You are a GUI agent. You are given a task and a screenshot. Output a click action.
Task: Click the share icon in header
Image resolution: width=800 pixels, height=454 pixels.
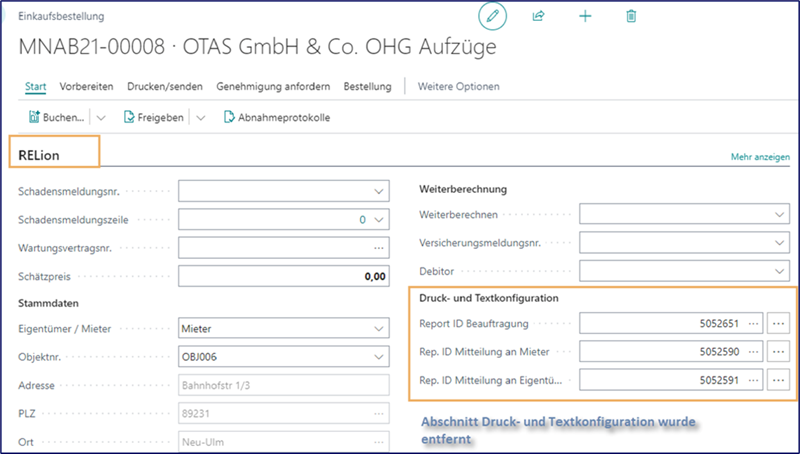(538, 16)
